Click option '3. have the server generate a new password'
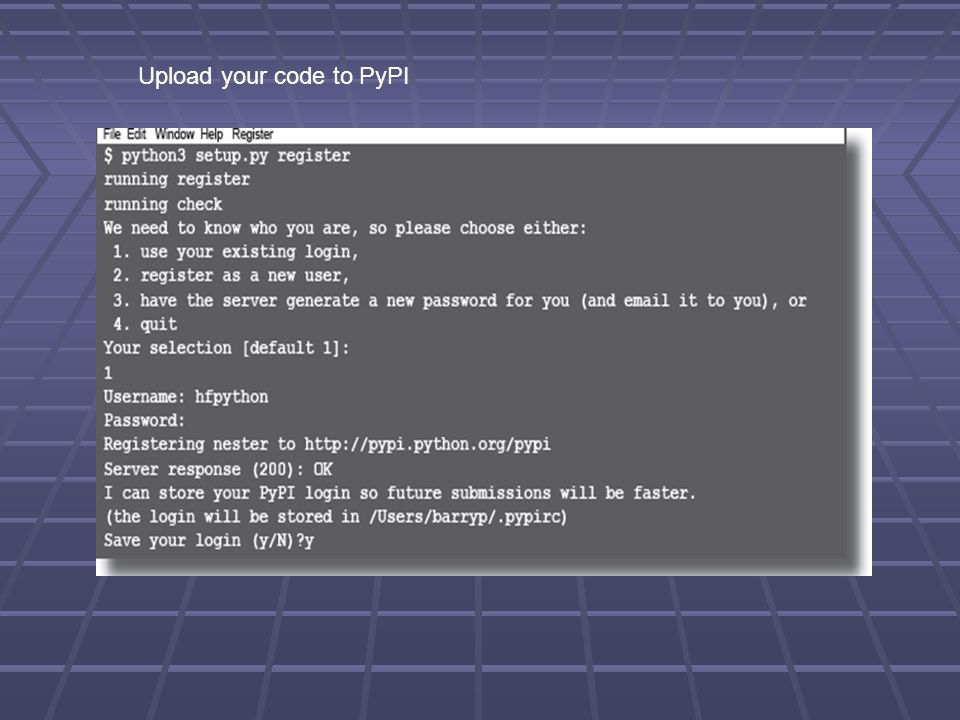This screenshot has height=720, width=960. coord(459,301)
